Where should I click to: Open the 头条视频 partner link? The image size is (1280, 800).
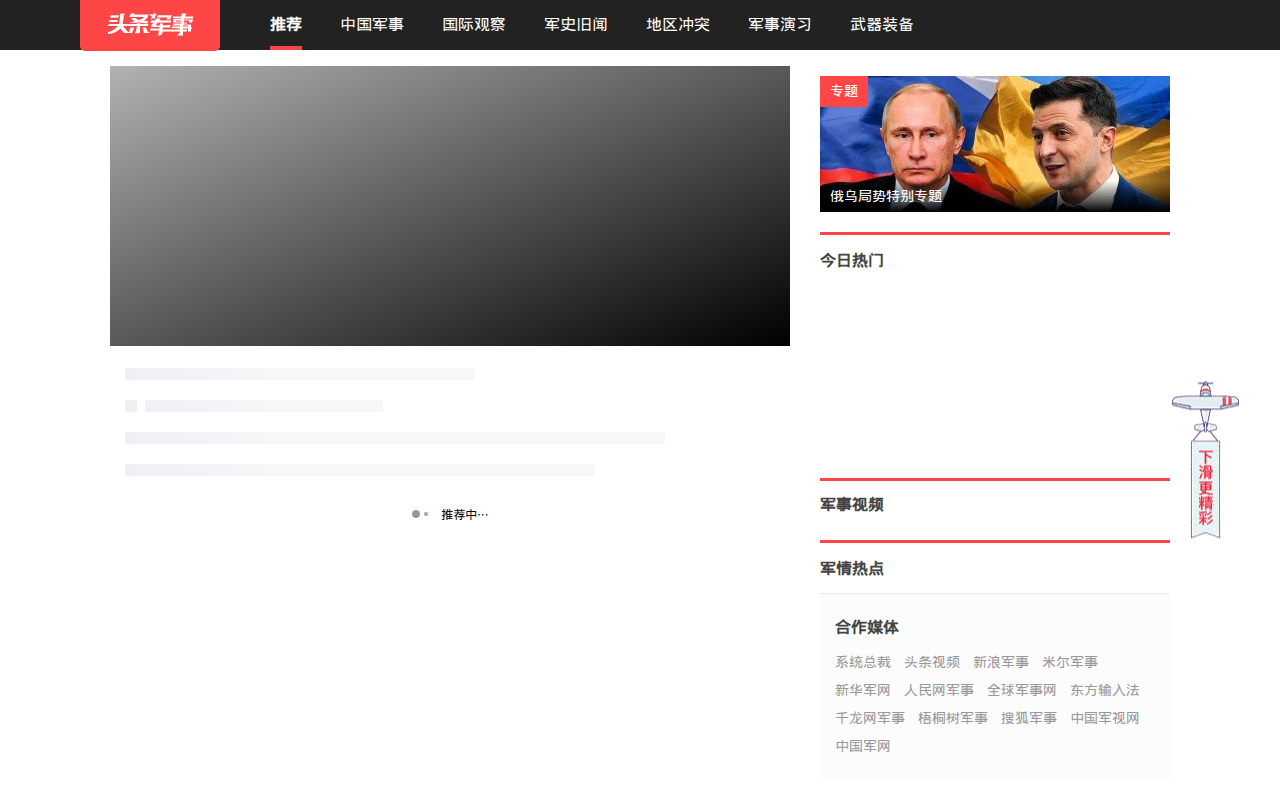(x=932, y=662)
